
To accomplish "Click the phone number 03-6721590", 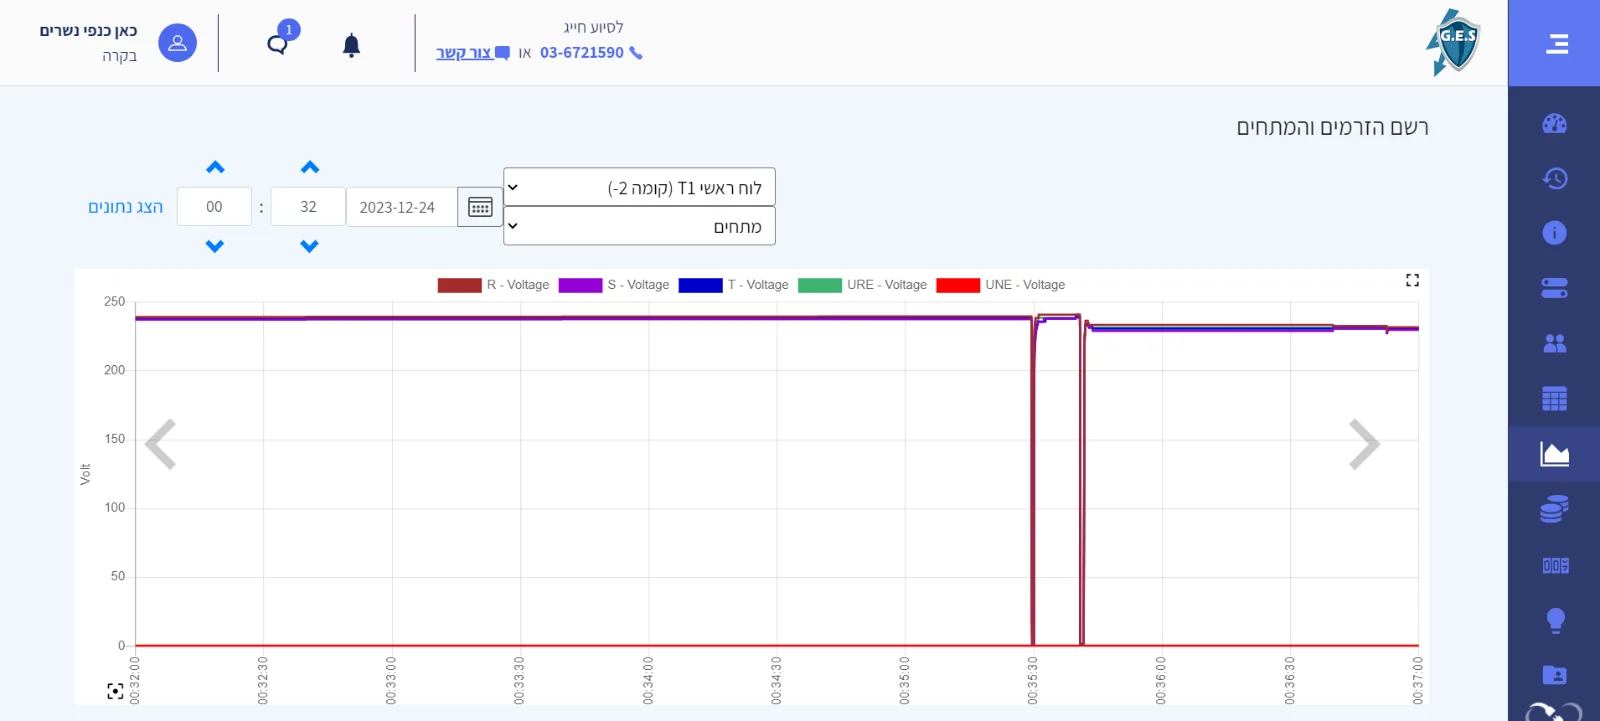I will (582, 53).
